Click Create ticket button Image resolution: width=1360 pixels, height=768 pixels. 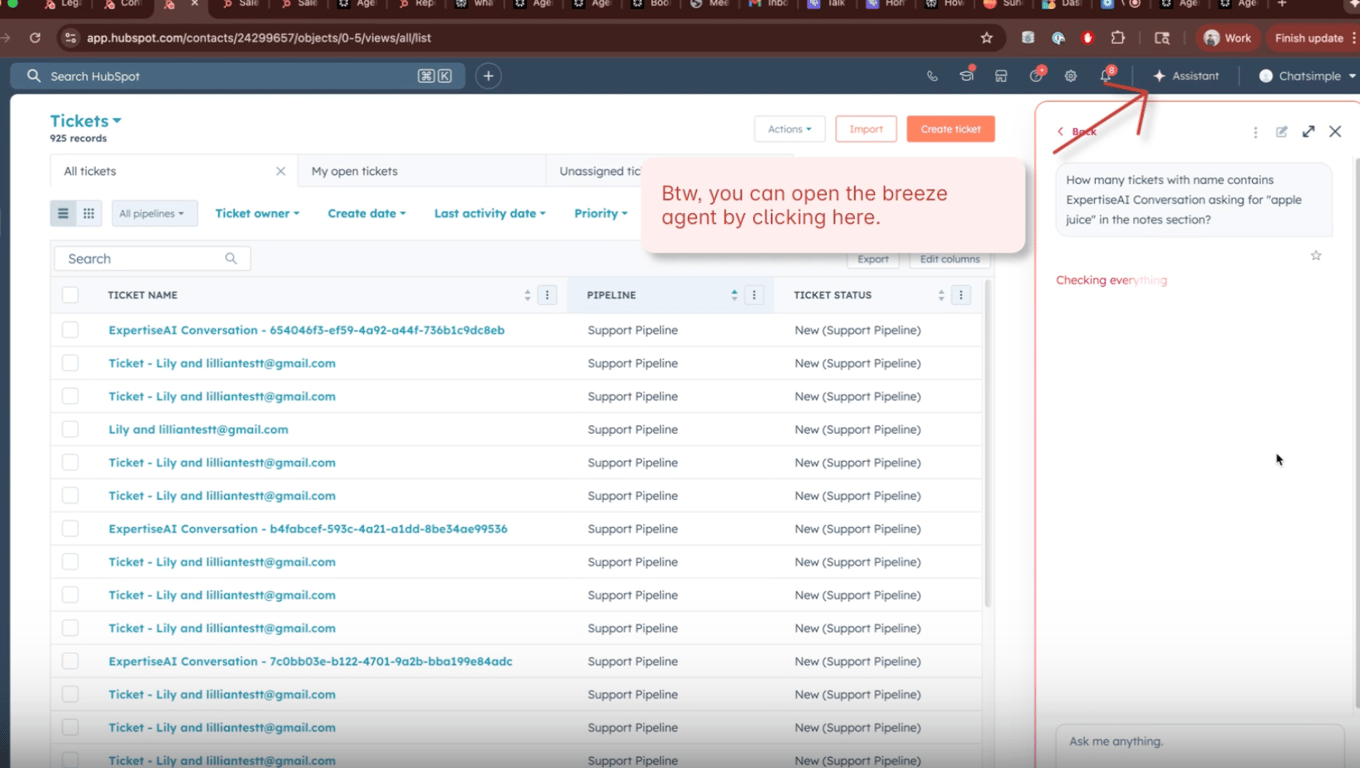click(951, 129)
